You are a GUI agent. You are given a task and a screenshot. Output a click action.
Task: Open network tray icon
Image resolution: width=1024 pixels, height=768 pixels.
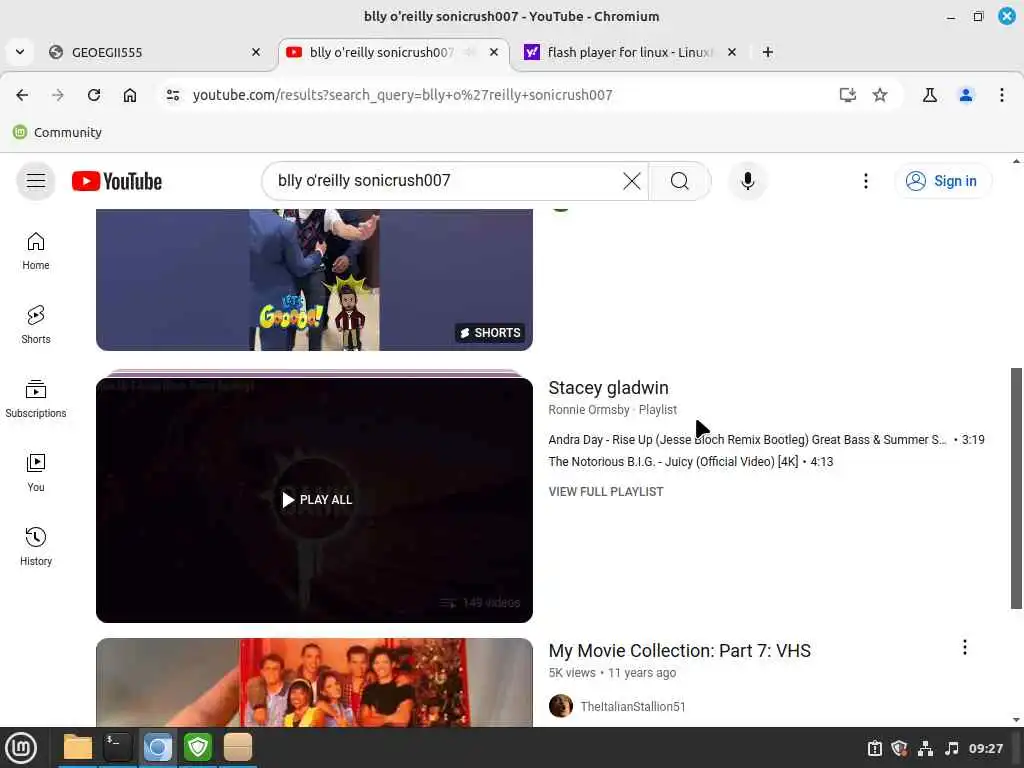925,748
